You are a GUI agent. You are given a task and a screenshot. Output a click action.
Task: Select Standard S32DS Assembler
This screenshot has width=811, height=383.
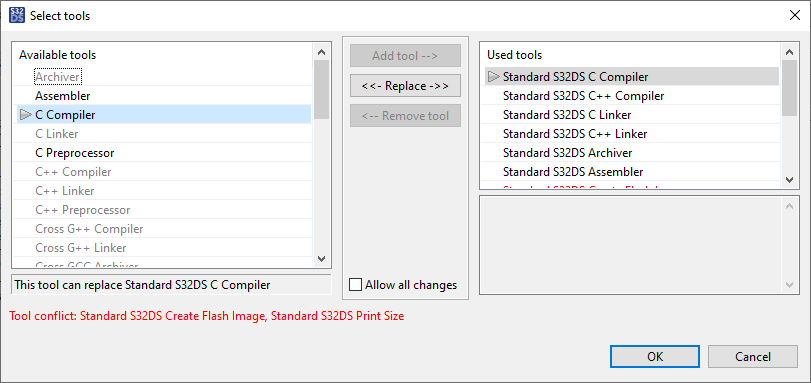click(573, 172)
